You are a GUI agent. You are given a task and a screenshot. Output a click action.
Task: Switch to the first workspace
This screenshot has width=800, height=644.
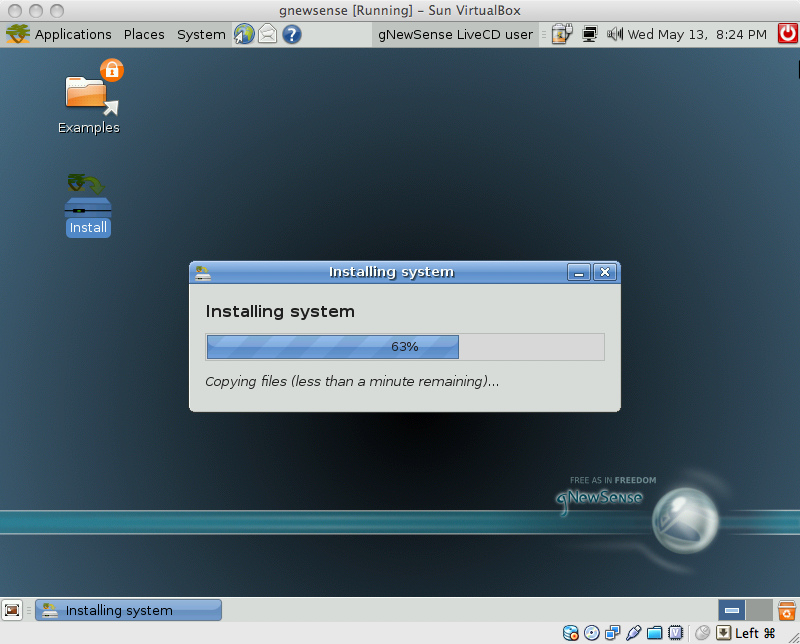(x=732, y=610)
